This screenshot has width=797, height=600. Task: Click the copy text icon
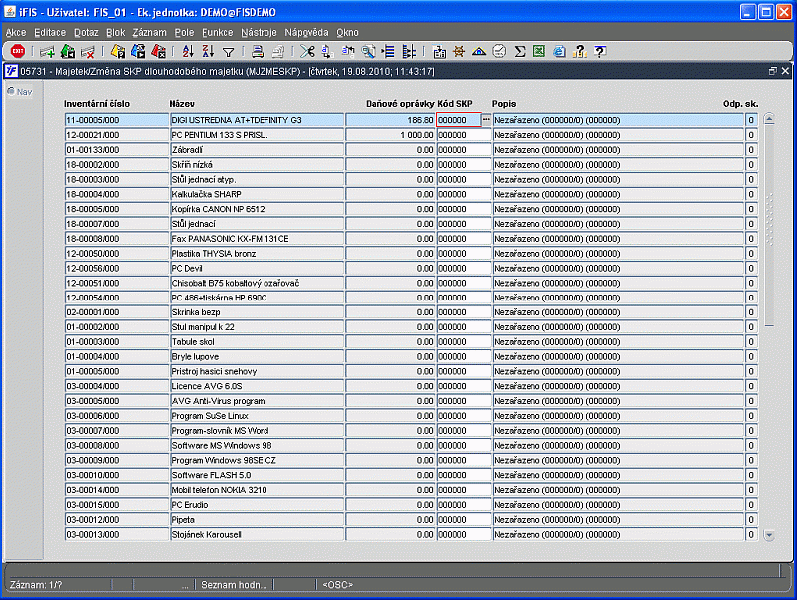coord(327,51)
